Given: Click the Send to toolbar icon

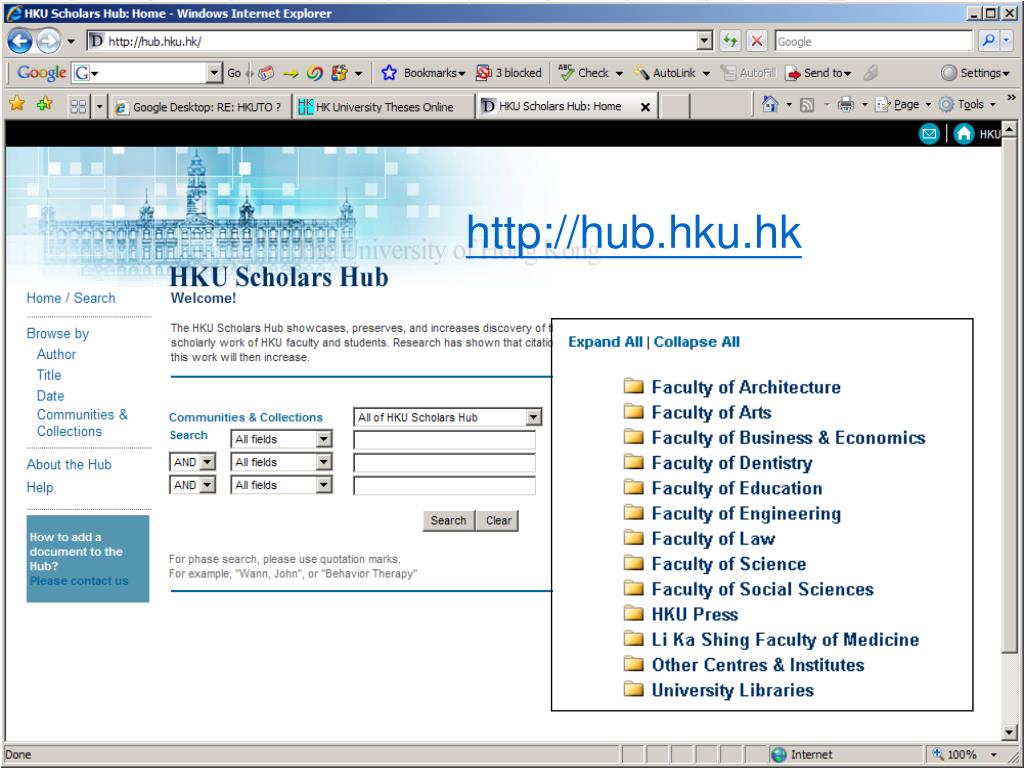Looking at the screenshot, I should (792, 73).
